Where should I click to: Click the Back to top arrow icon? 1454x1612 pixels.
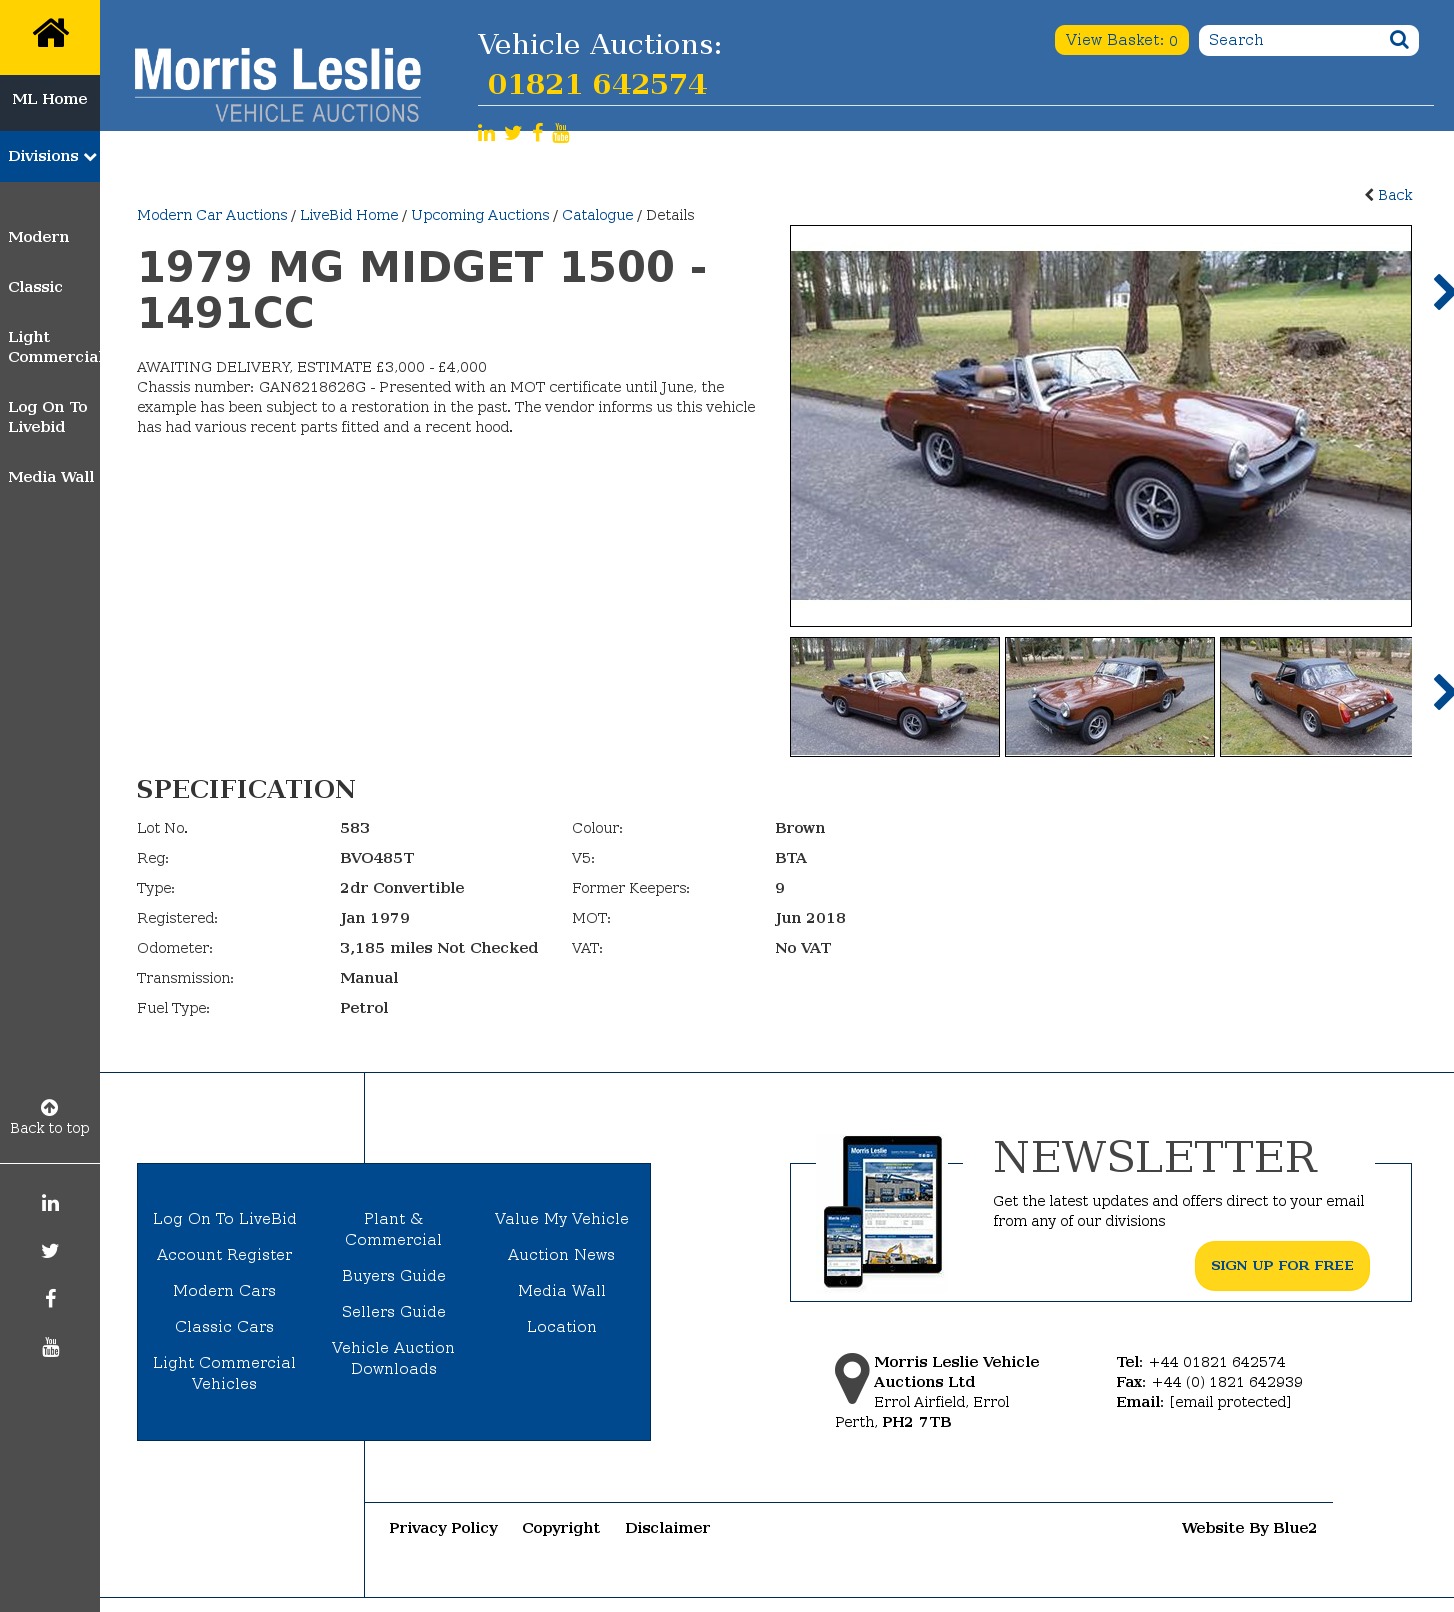49,1107
